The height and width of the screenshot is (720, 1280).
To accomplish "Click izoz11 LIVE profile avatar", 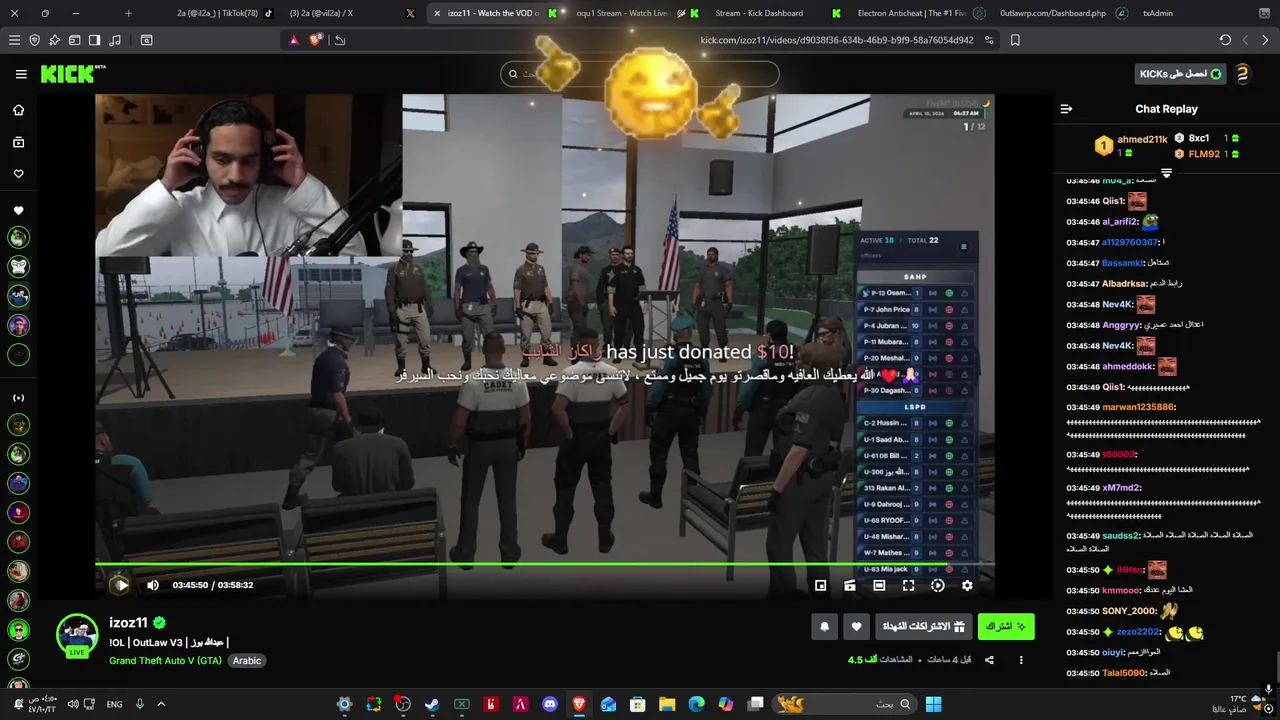I will 77,635.
